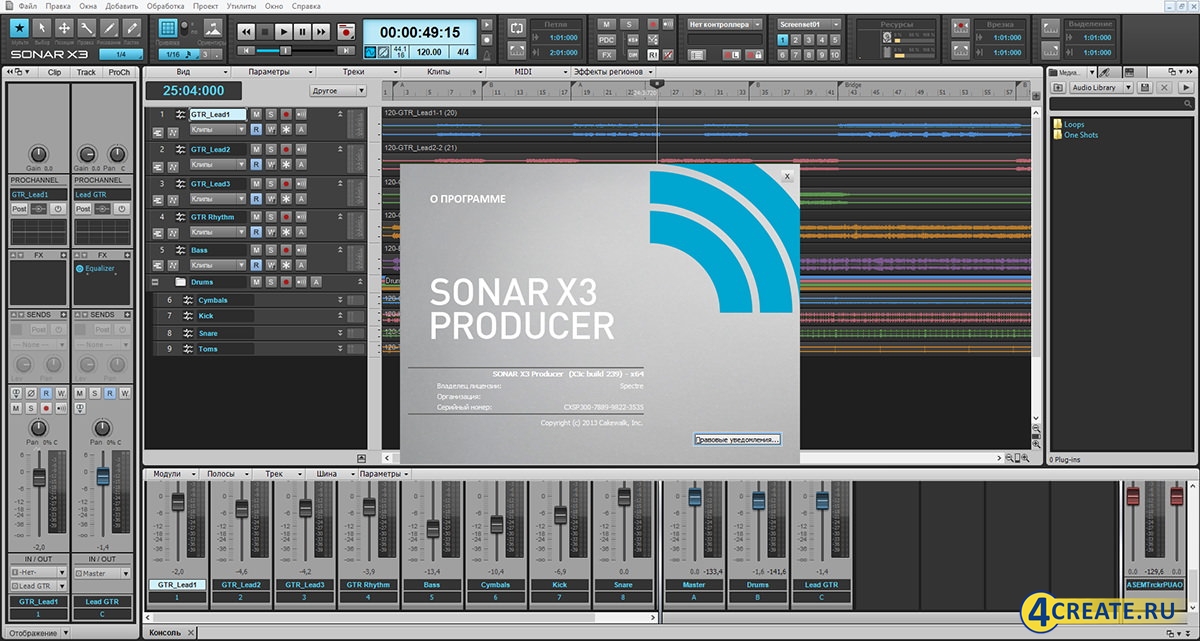Select Screenset number 10
This screenshot has width=1200, height=641.
tap(835, 54)
